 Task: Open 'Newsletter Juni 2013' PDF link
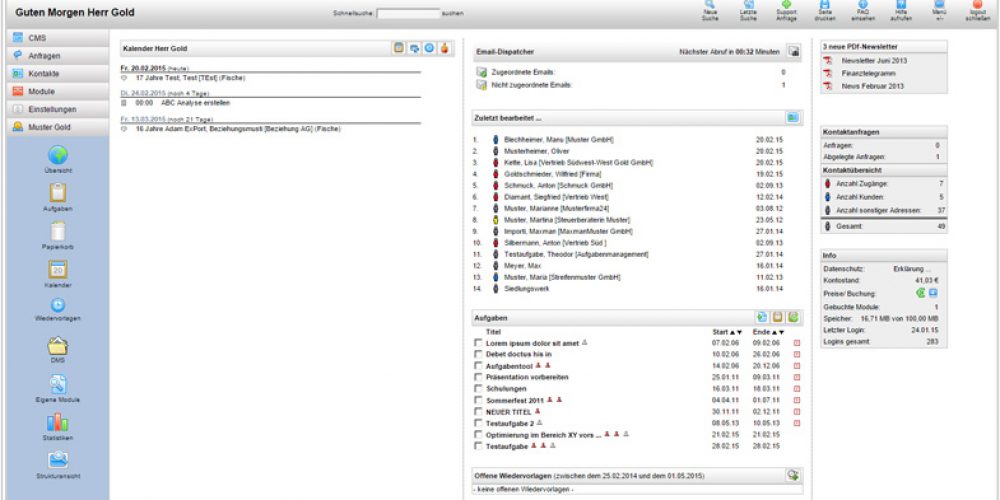(x=873, y=60)
